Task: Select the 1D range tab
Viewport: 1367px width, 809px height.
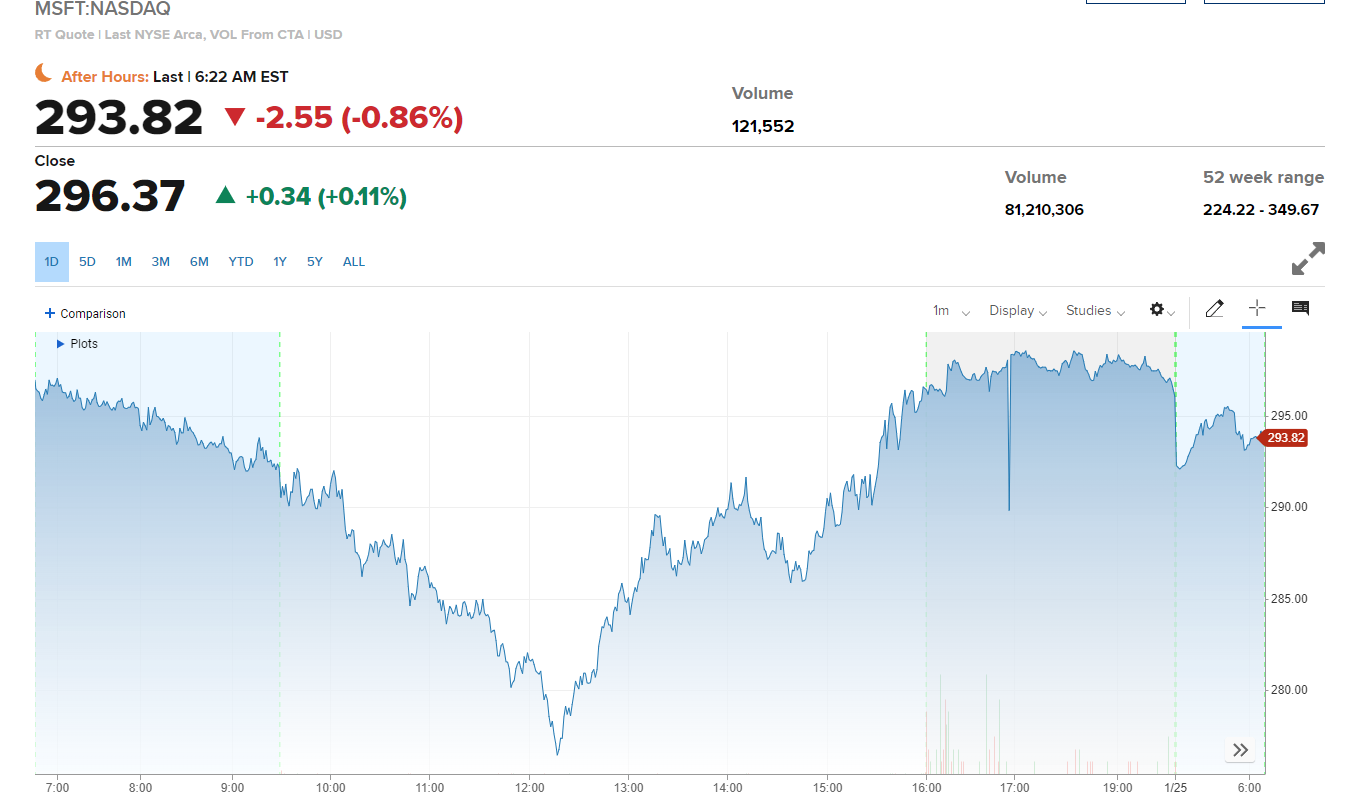Action: [52, 262]
